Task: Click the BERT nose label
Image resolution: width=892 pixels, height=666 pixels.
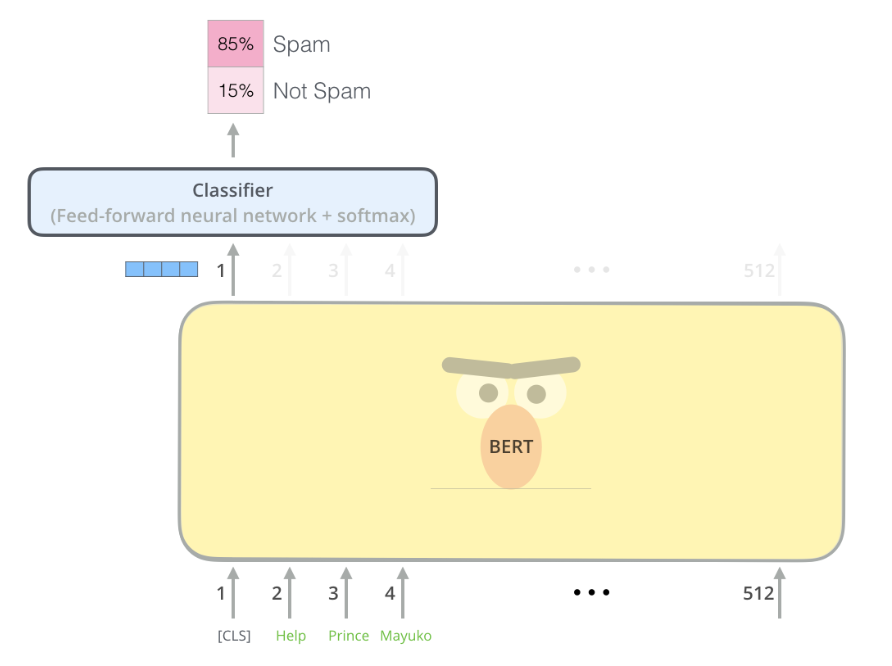Action: [x=511, y=447]
